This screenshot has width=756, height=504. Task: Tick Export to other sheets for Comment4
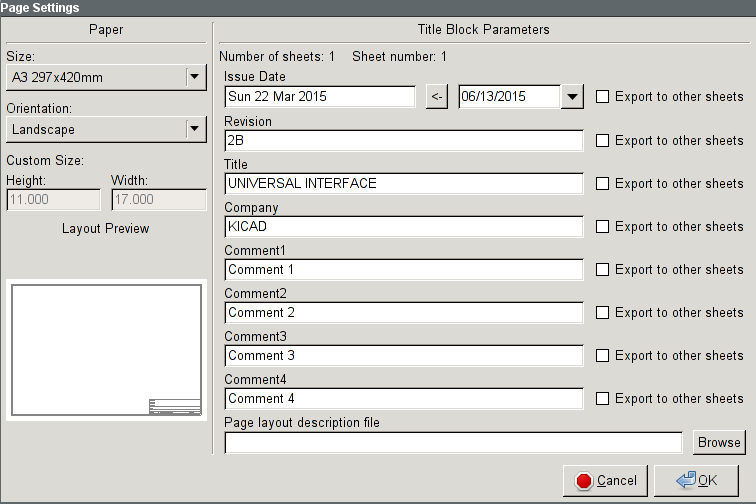603,399
